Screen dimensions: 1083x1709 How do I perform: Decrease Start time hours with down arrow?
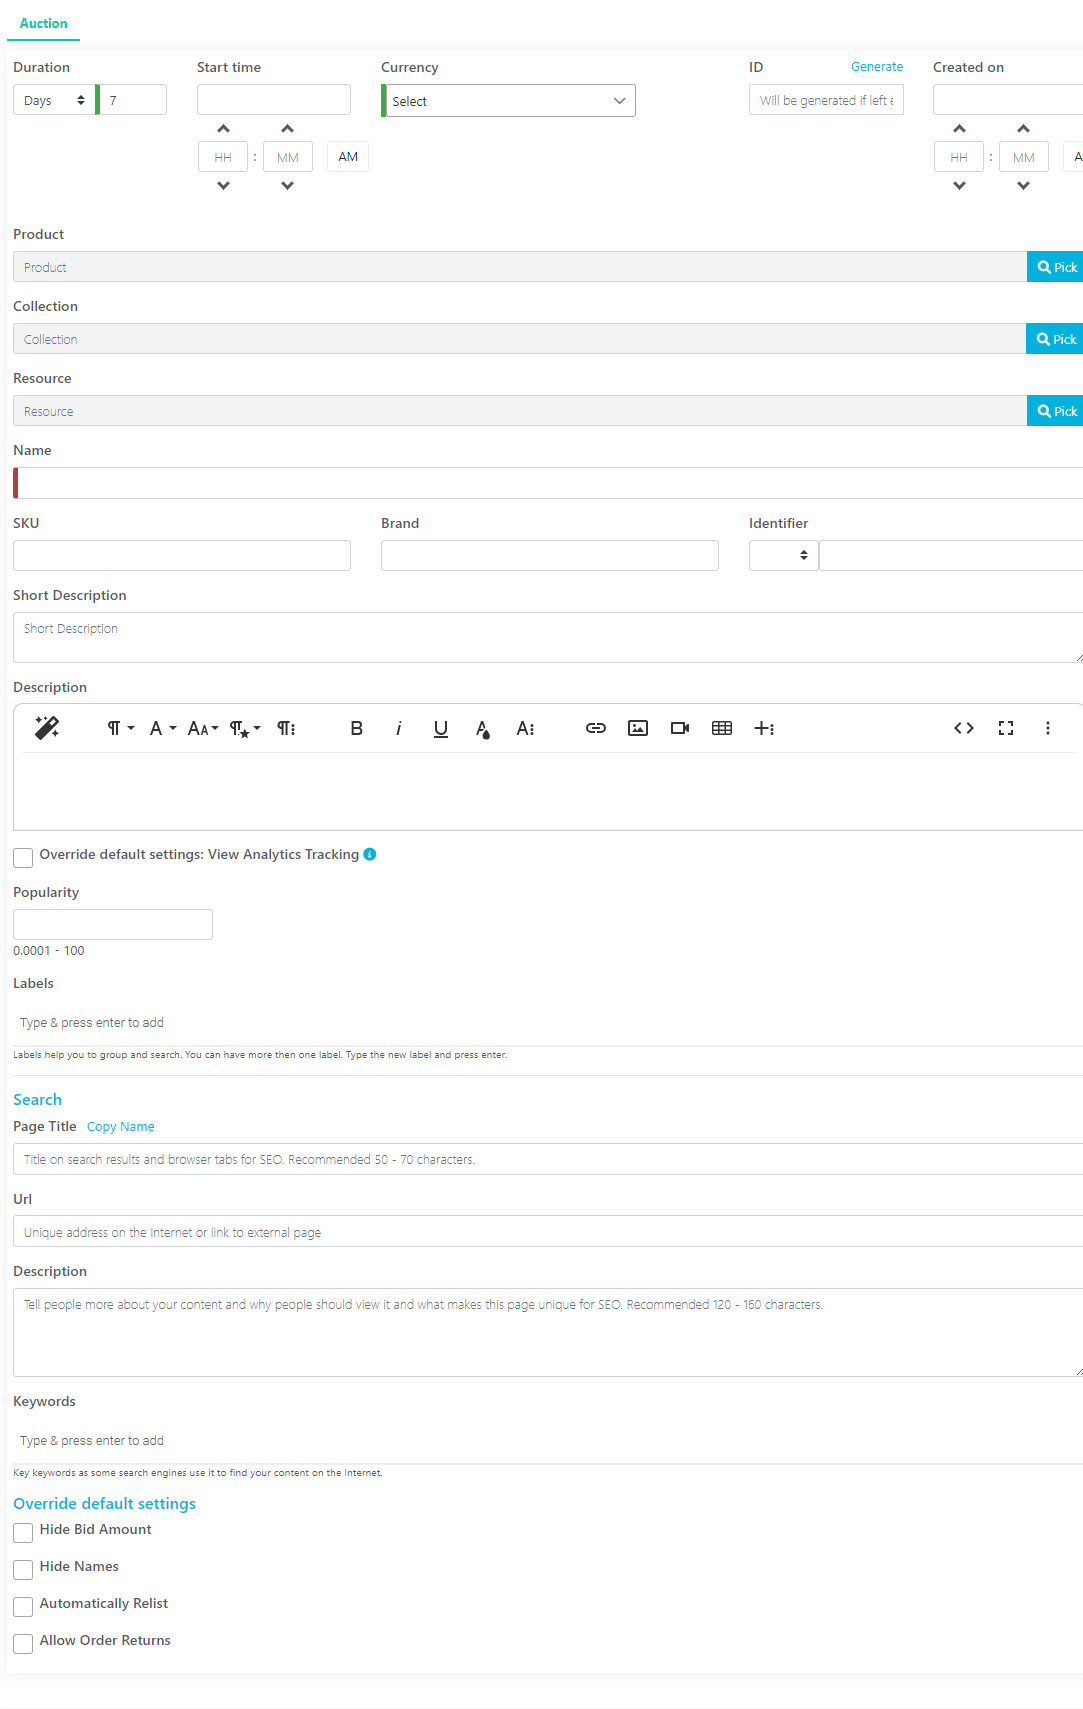tap(223, 185)
